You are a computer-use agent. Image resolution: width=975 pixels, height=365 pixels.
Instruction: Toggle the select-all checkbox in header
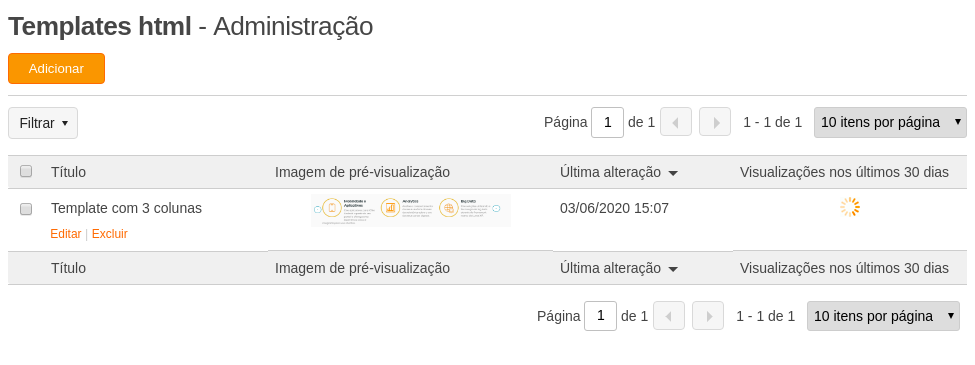(x=26, y=171)
